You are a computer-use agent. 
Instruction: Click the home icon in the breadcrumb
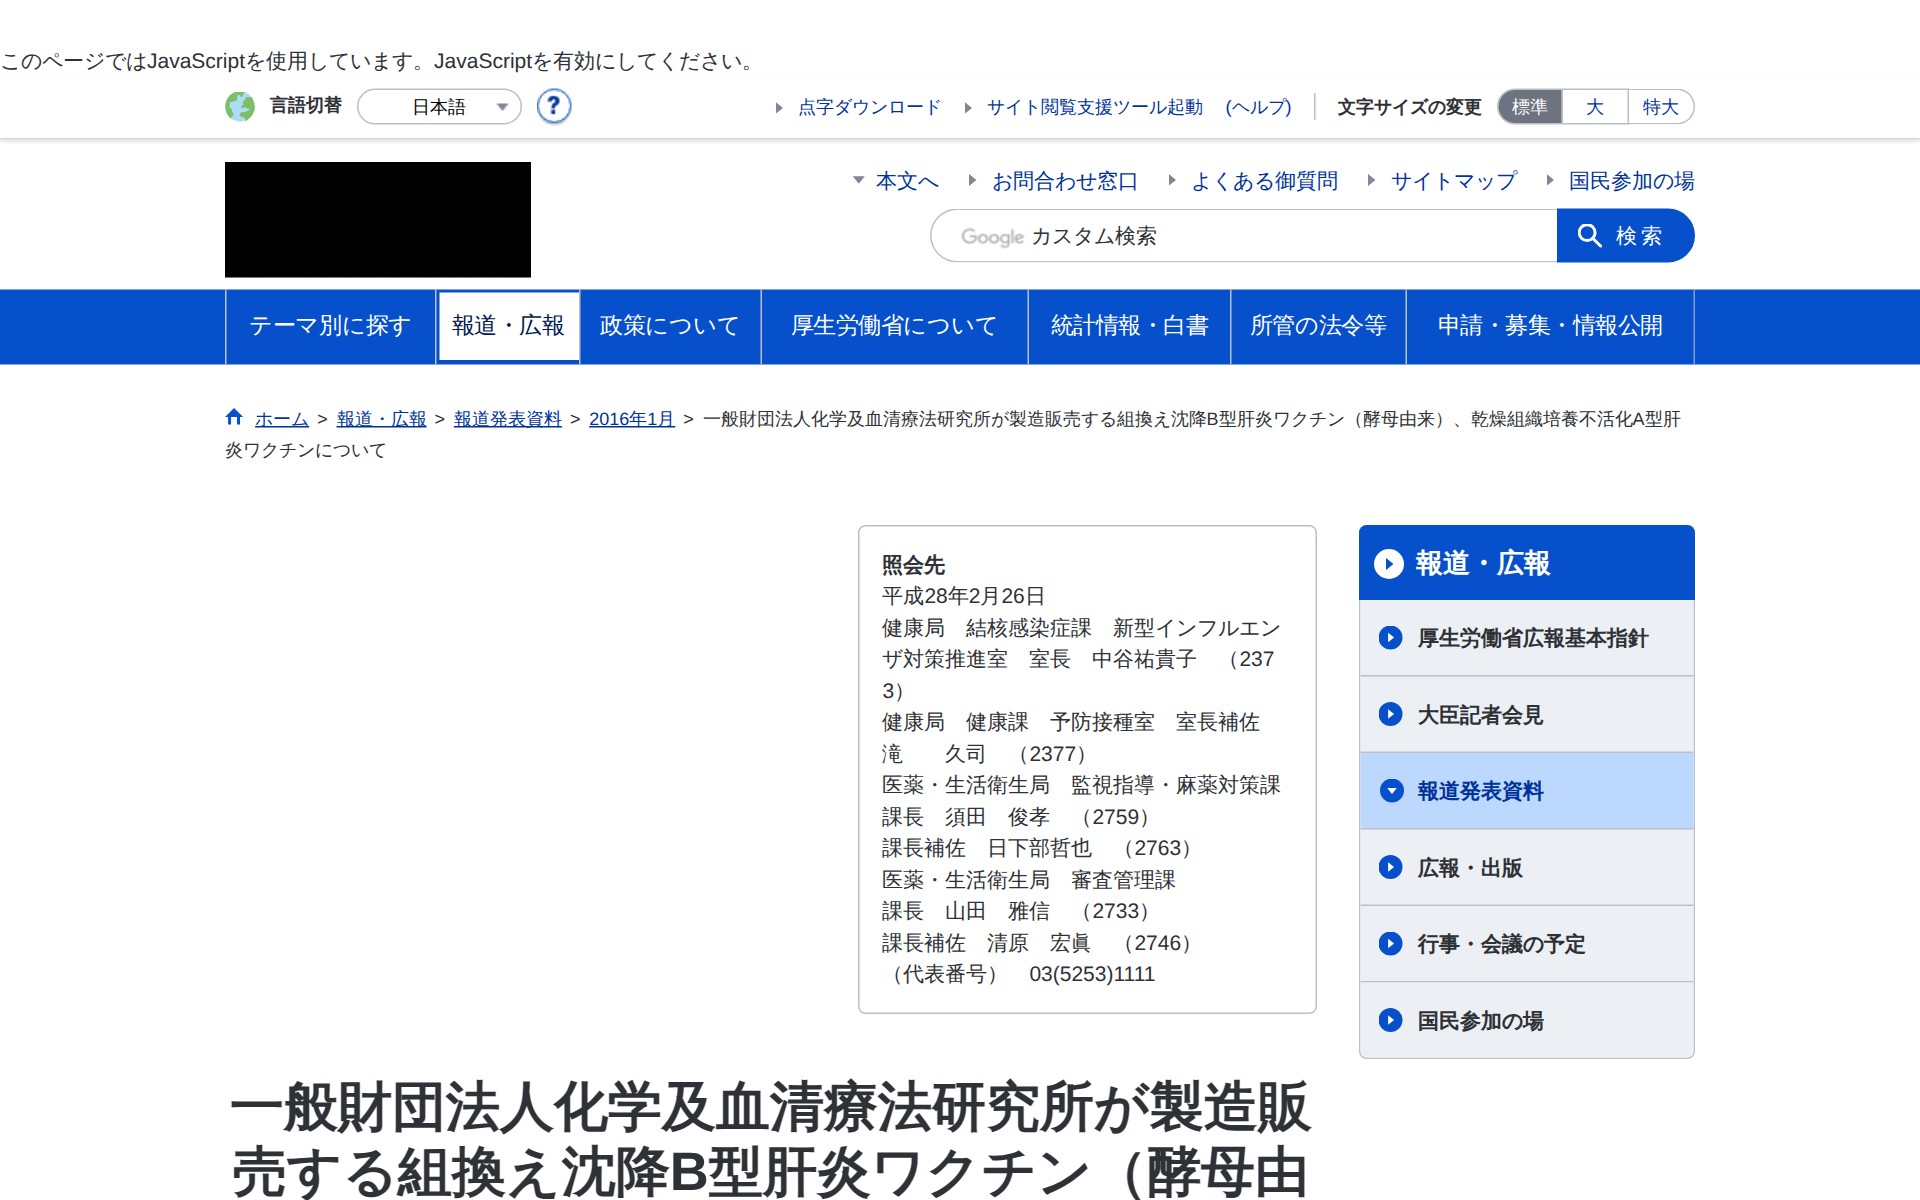coord(234,417)
